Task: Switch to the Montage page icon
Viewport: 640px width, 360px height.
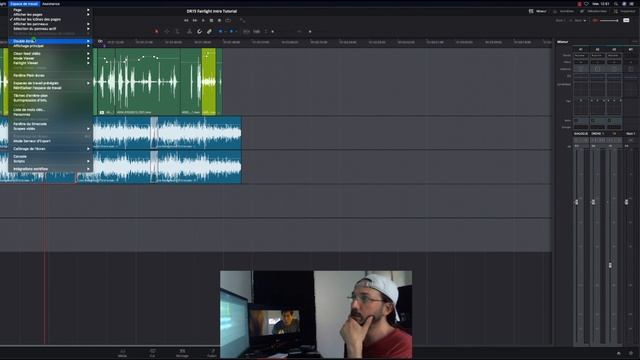Action: [182, 353]
